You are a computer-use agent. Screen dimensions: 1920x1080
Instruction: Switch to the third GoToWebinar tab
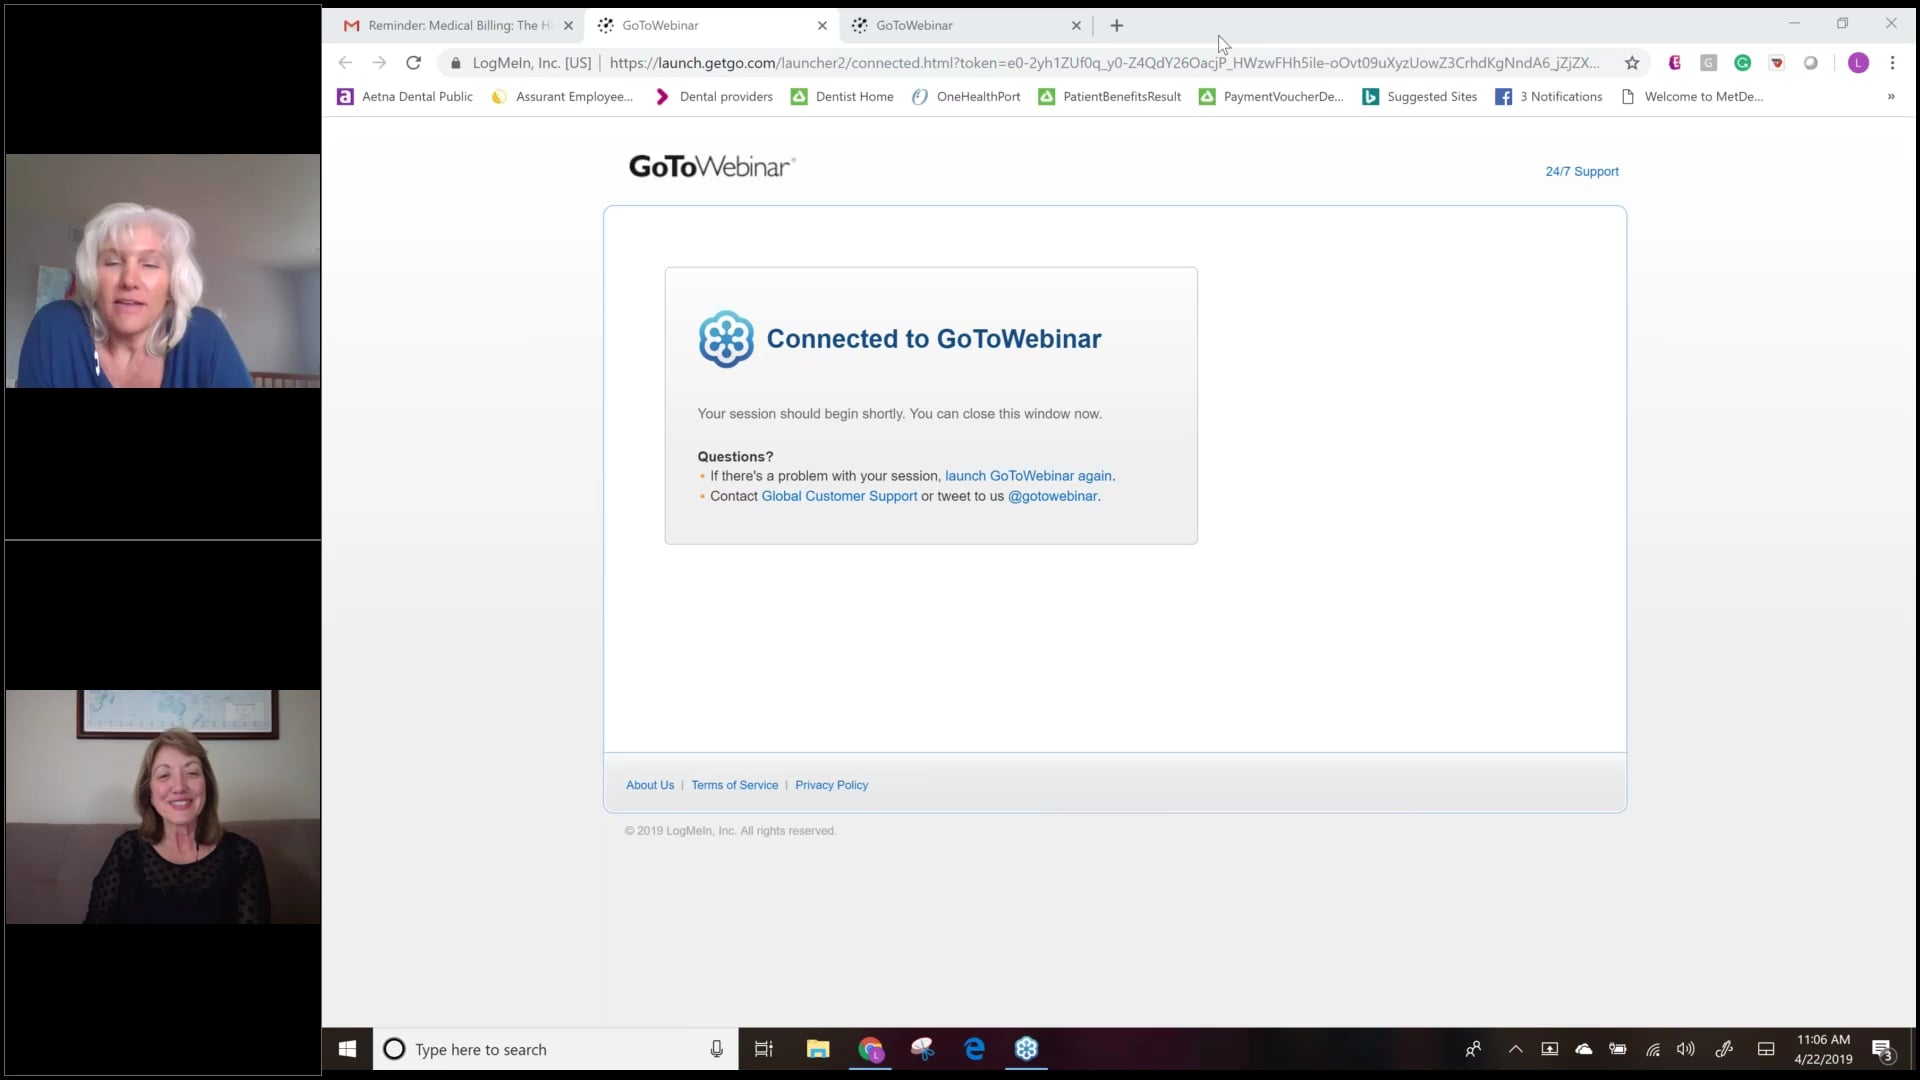[x=960, y=25]
